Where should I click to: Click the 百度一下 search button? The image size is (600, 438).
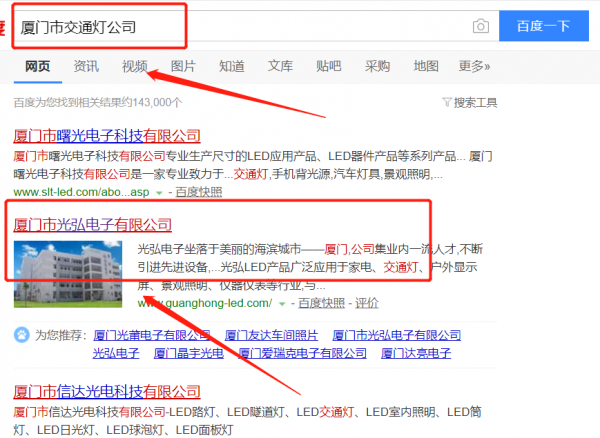(543, 27)
